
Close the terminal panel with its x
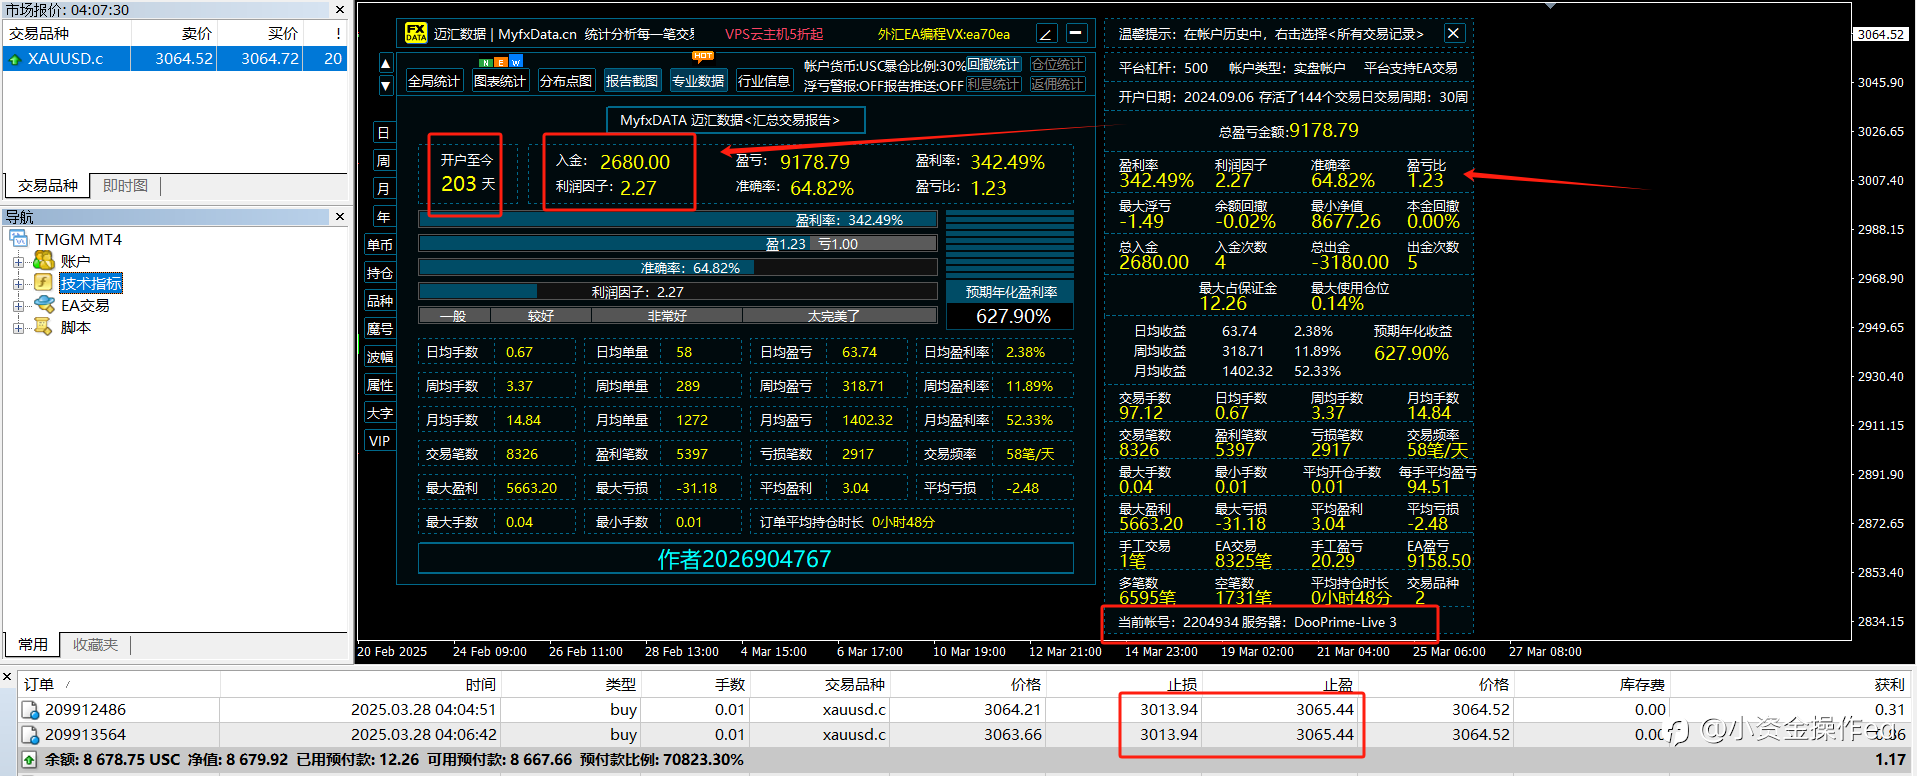pos(7,678)
